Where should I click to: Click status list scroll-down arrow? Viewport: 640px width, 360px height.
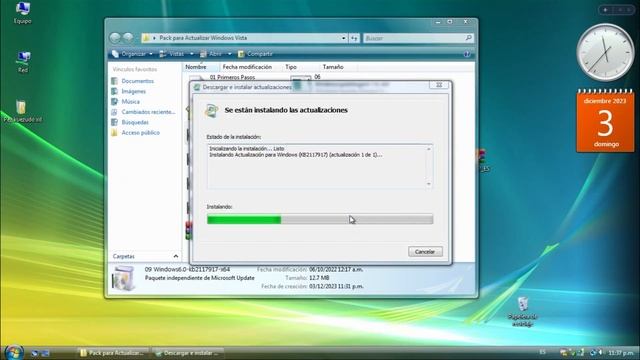(429, 184)
